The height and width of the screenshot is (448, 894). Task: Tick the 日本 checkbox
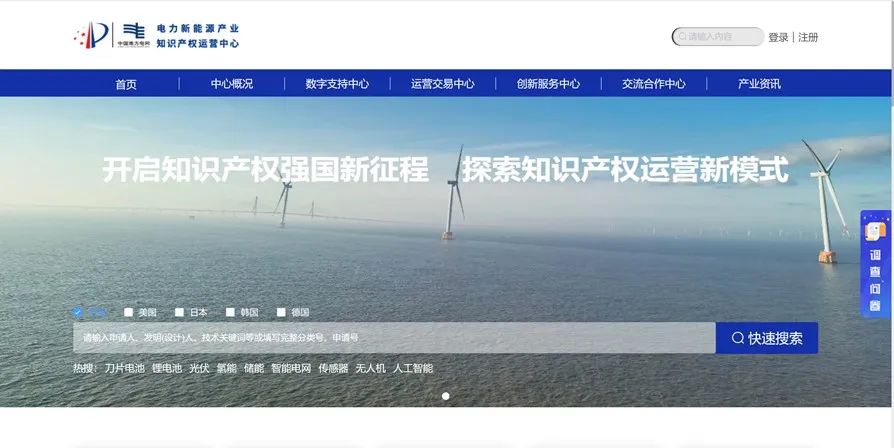(x=180, y=312)
